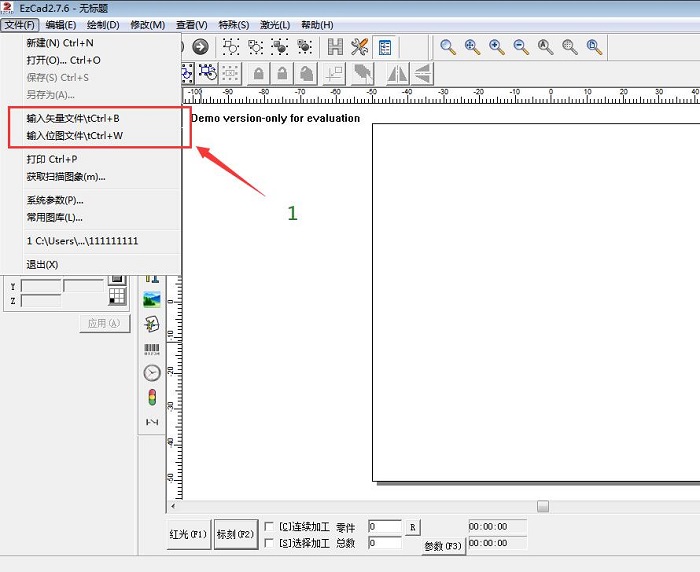
Task: Click the zoom in magnifier icon
Action: pos(497,47)
